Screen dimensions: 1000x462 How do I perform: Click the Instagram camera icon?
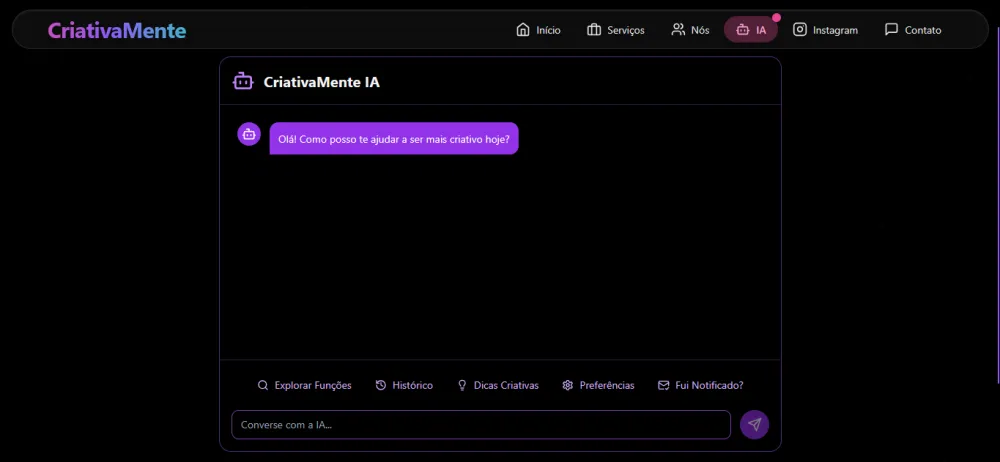800,29
